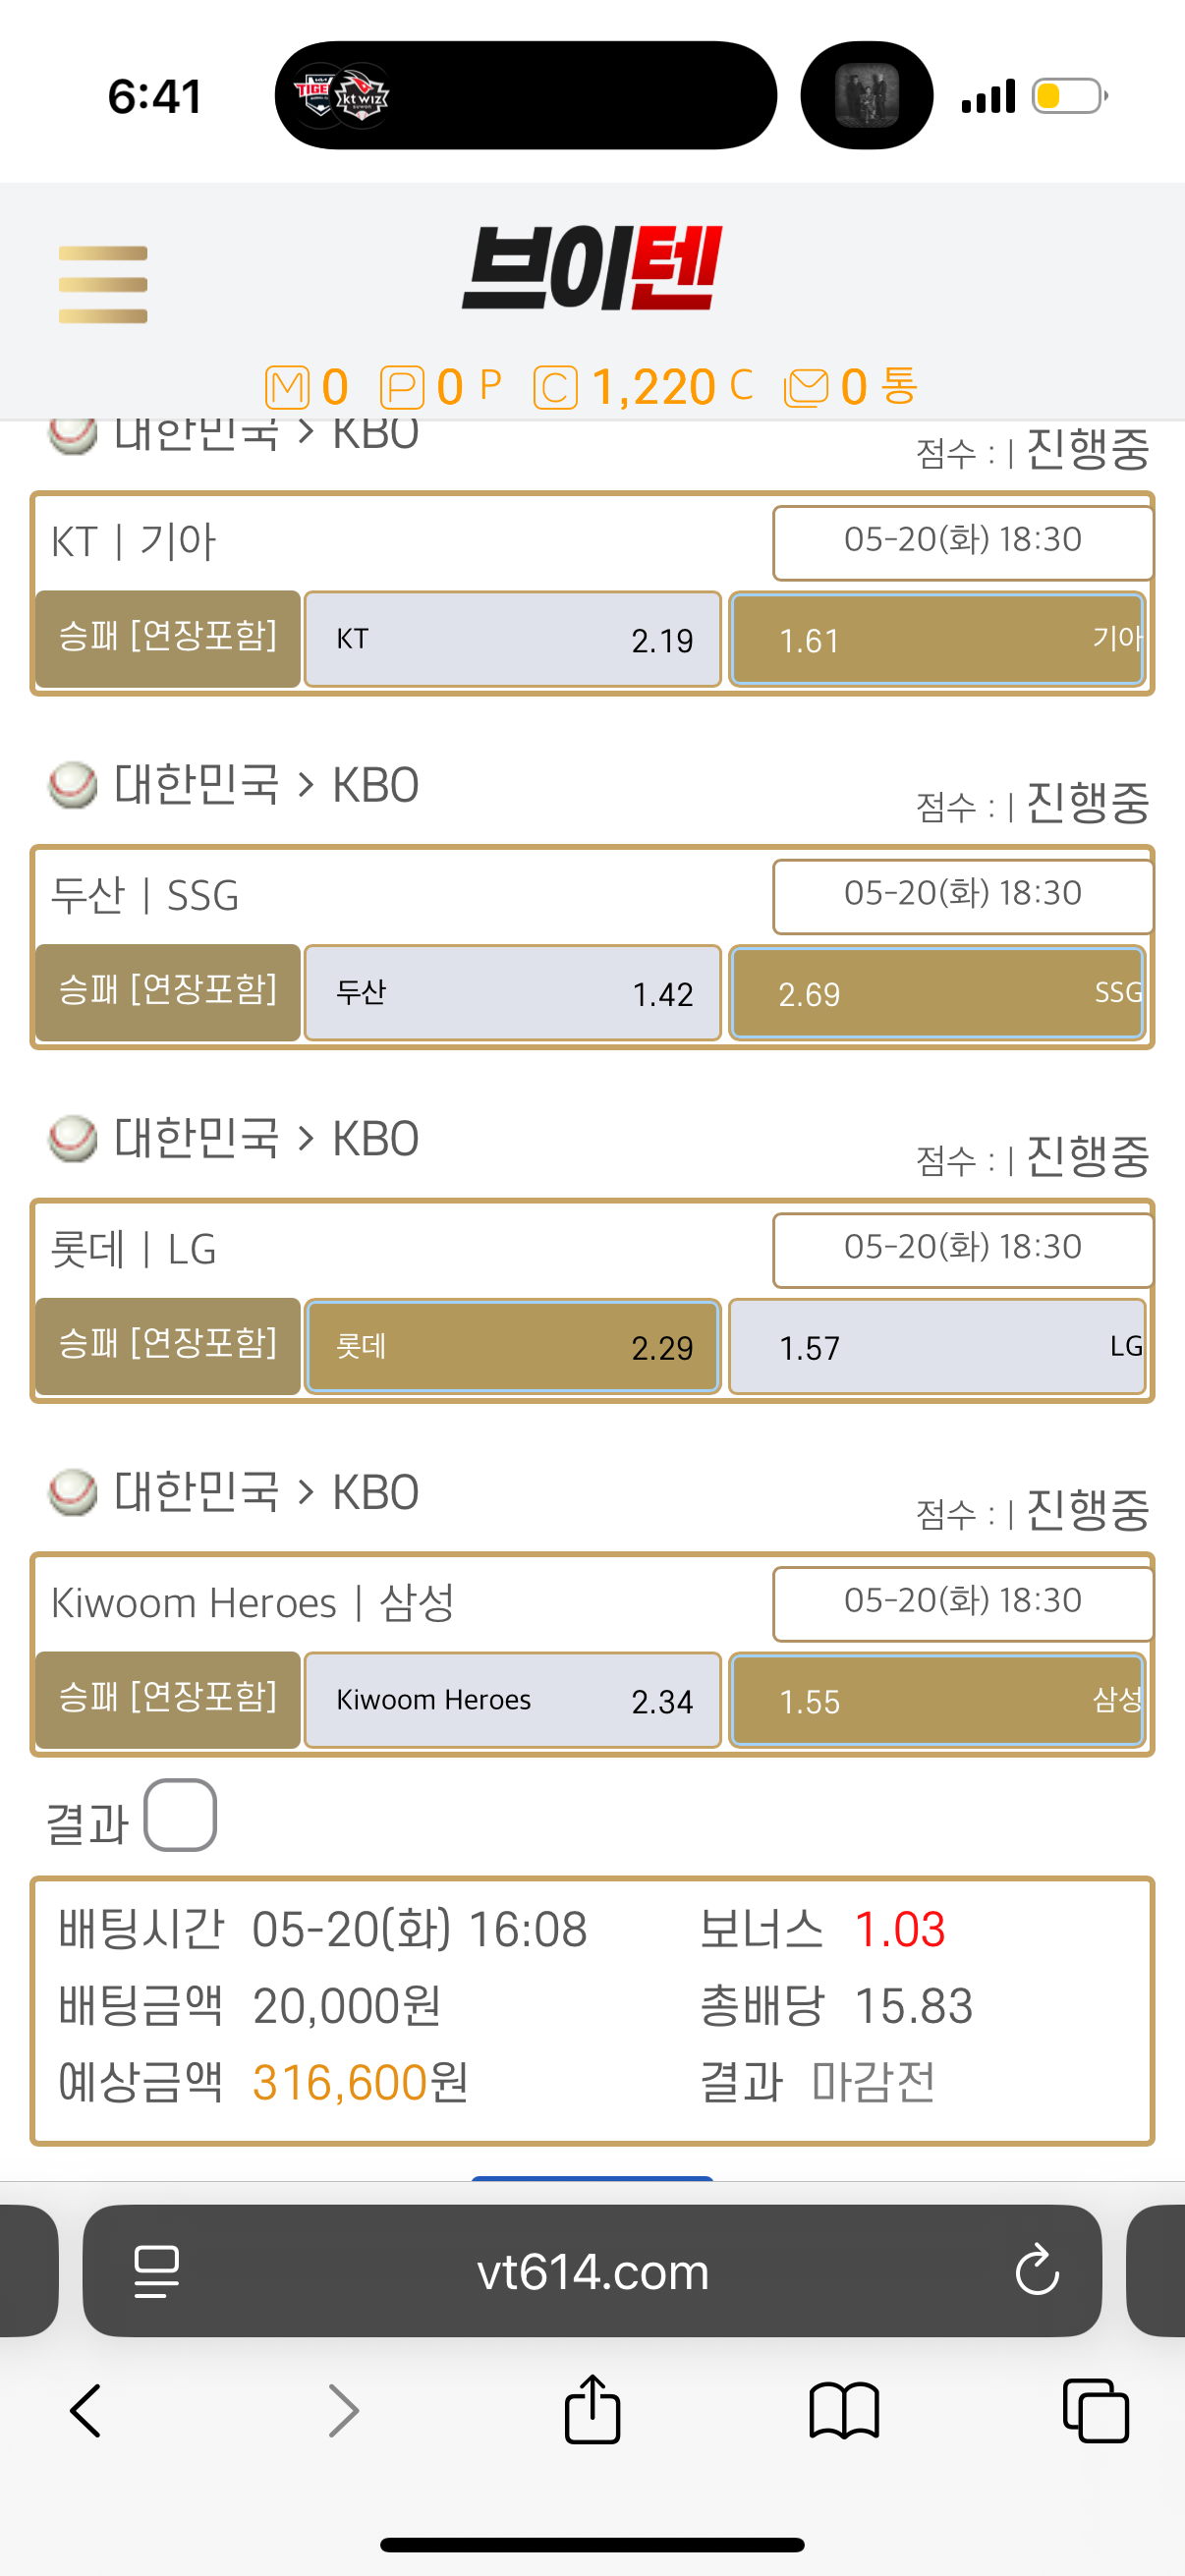This screenshot has width=1185, height=2576.
Task: Open the gold hamburger menu
Action: (x=103, y=285)
